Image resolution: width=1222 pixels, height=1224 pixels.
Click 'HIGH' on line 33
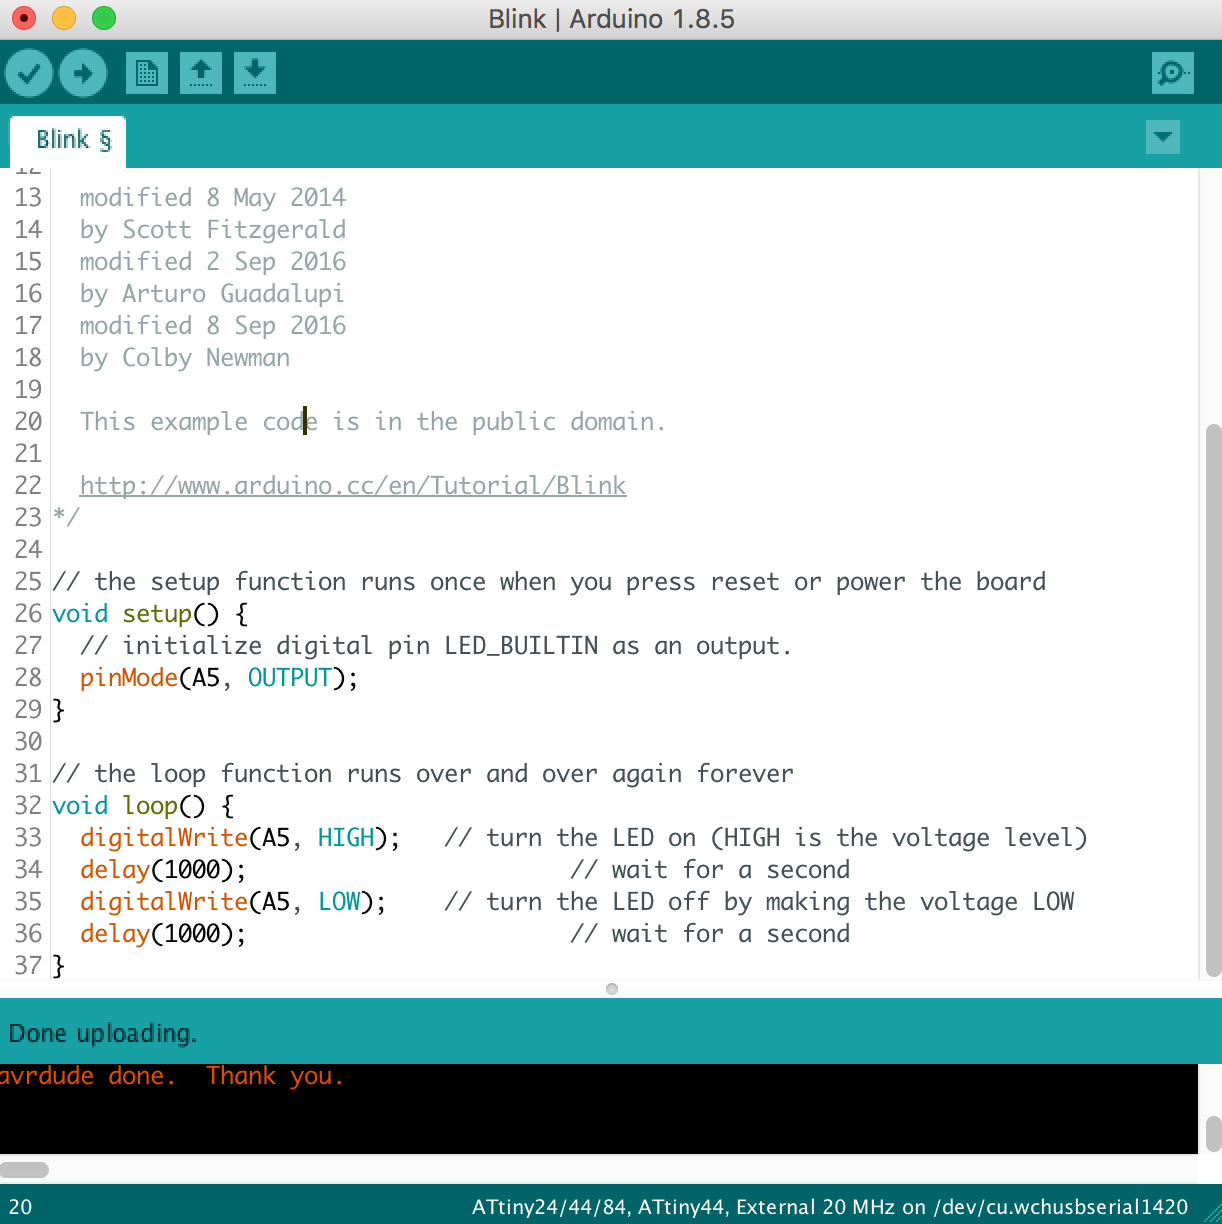tap(346, 838)
